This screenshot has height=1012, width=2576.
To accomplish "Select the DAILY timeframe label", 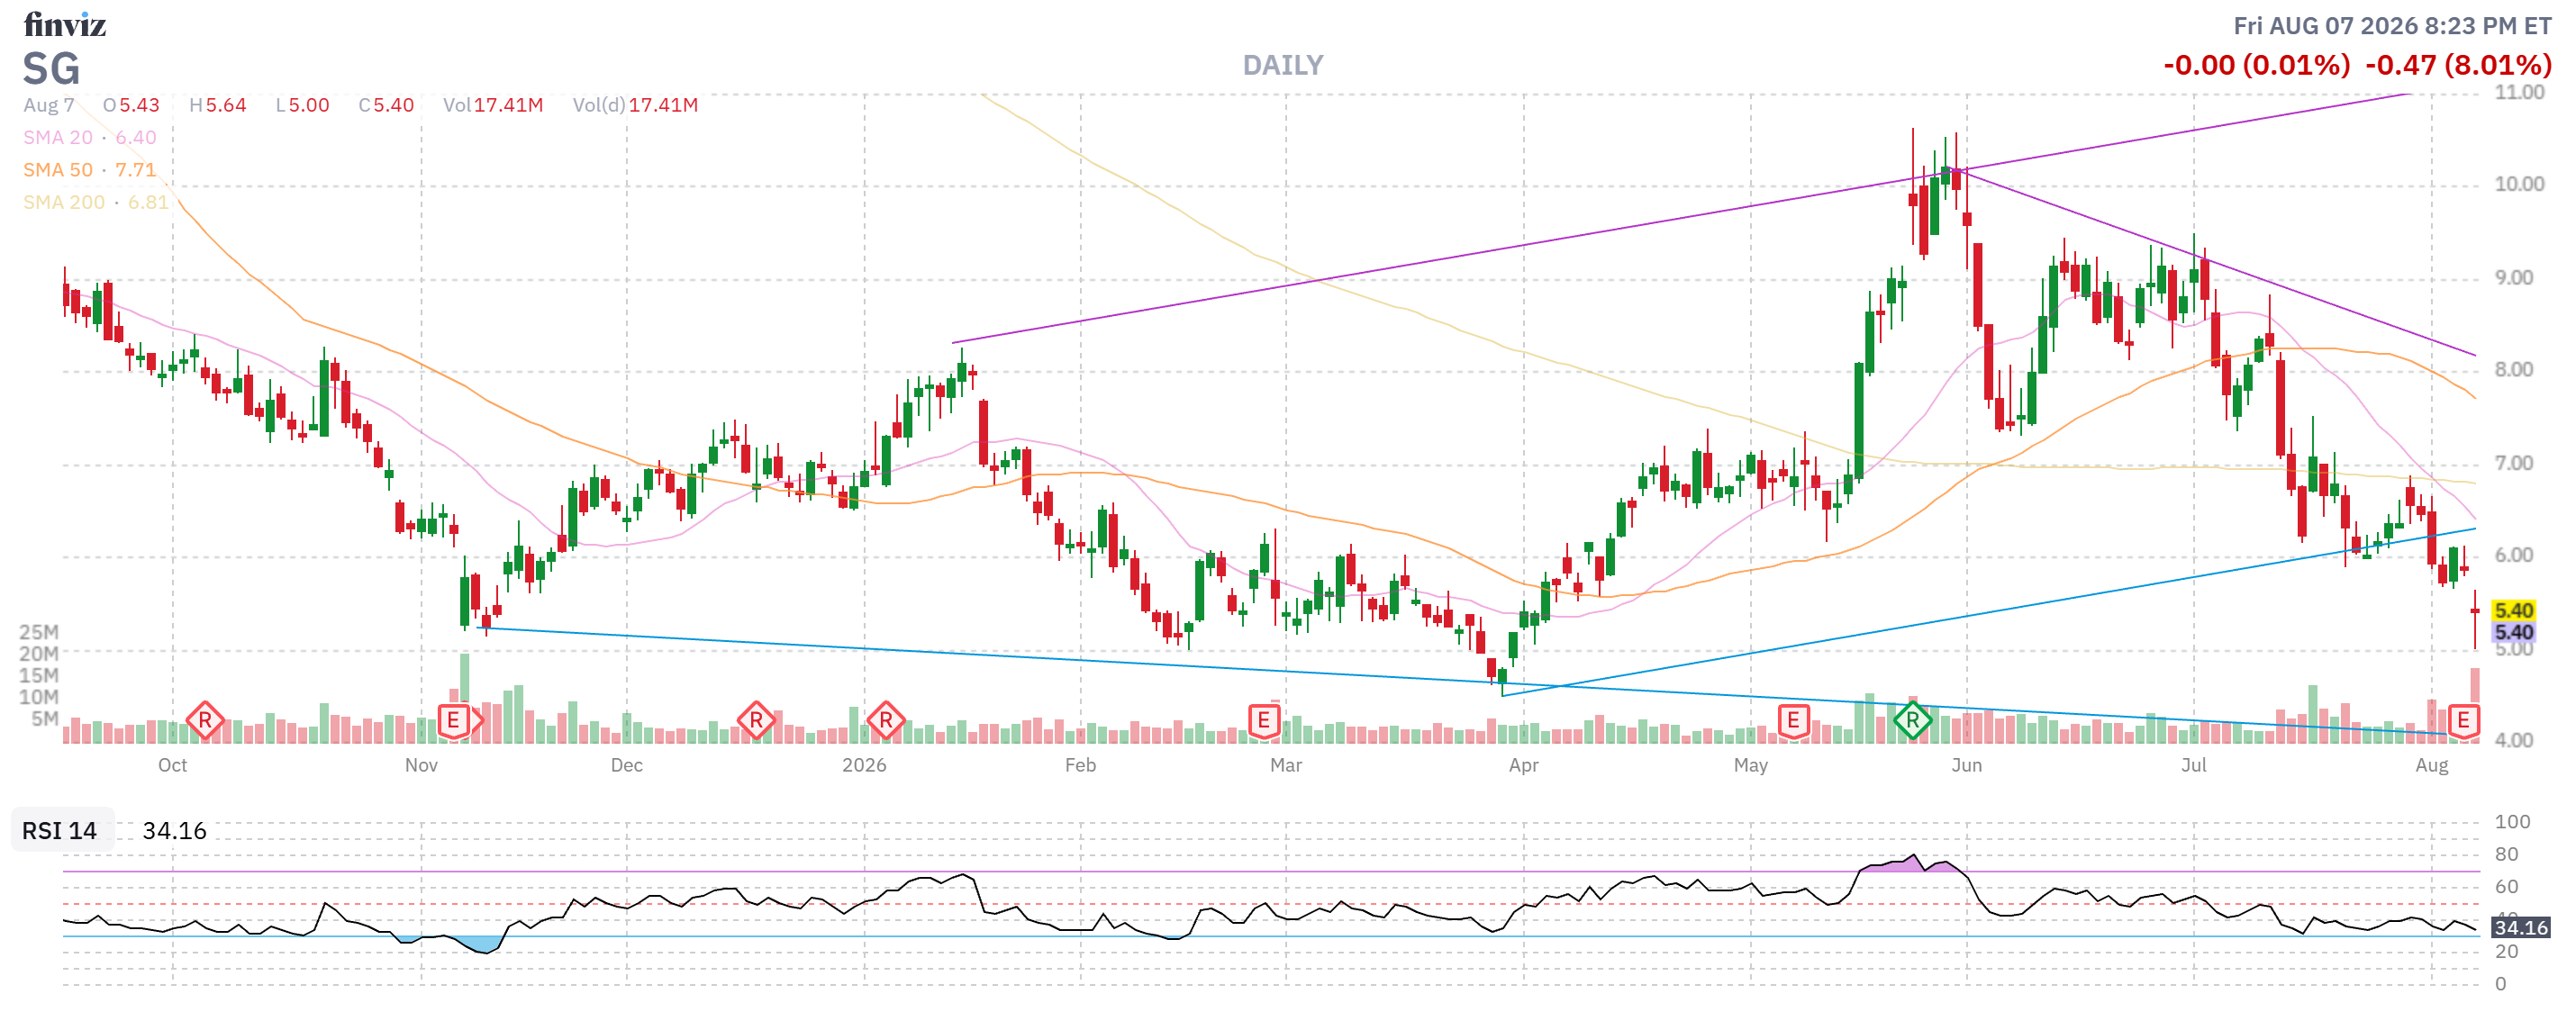I will point(1283,66).
